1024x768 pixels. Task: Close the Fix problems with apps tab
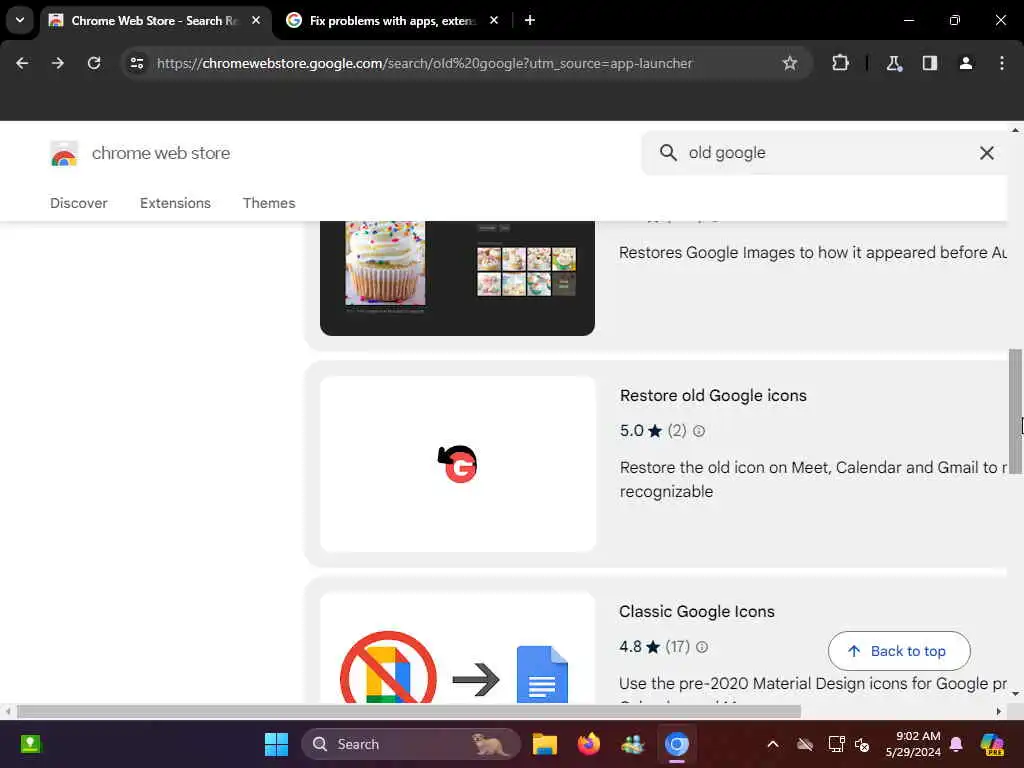coord(494,20)
